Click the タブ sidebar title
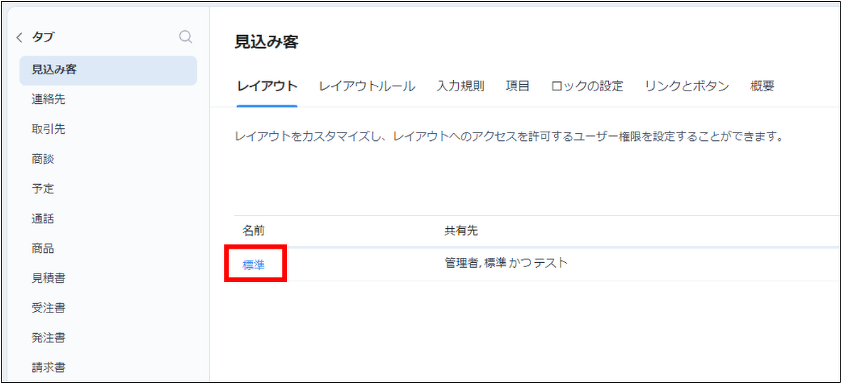The width and height of the screenshot is (841, 384). (x=43, y=38)
